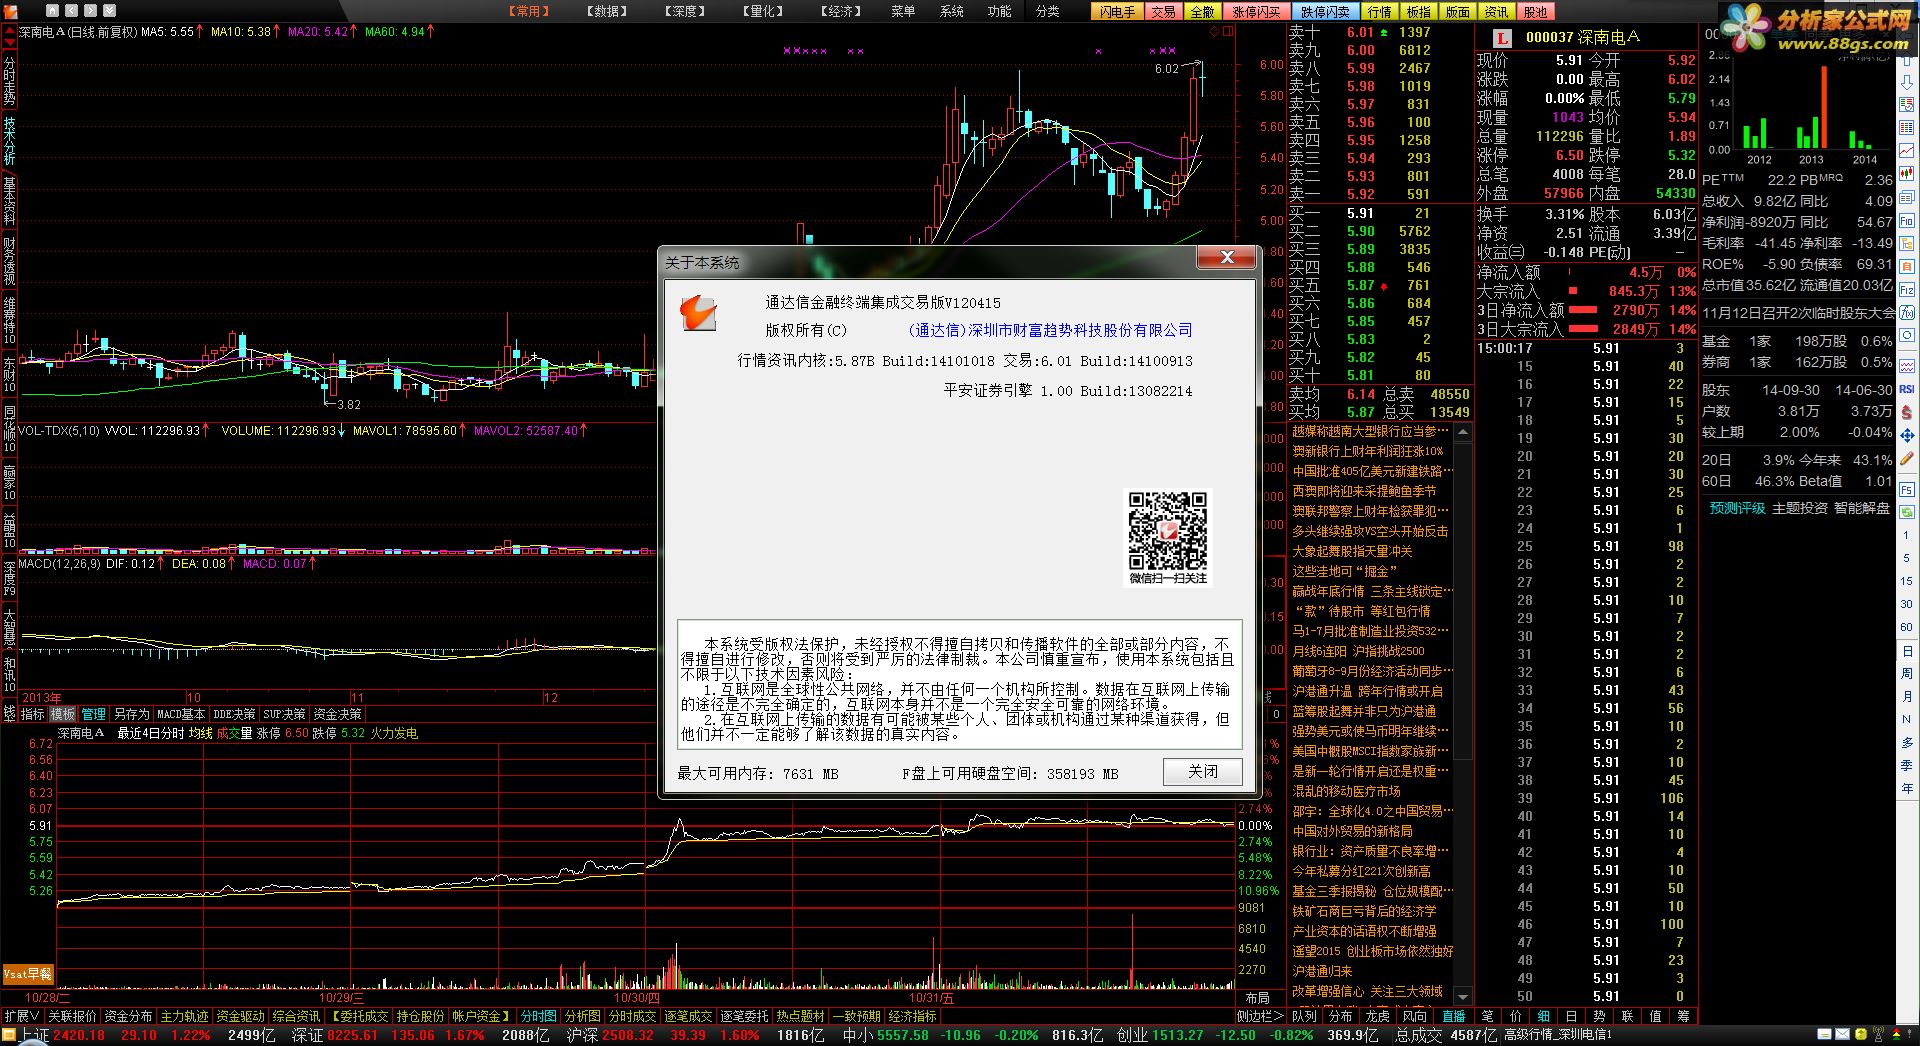Image resolution: width=1920 pixels, height=1046 pixels.
Task: Switch to the 分时图 bottom tab
Action: click(x=538, y=1016)
